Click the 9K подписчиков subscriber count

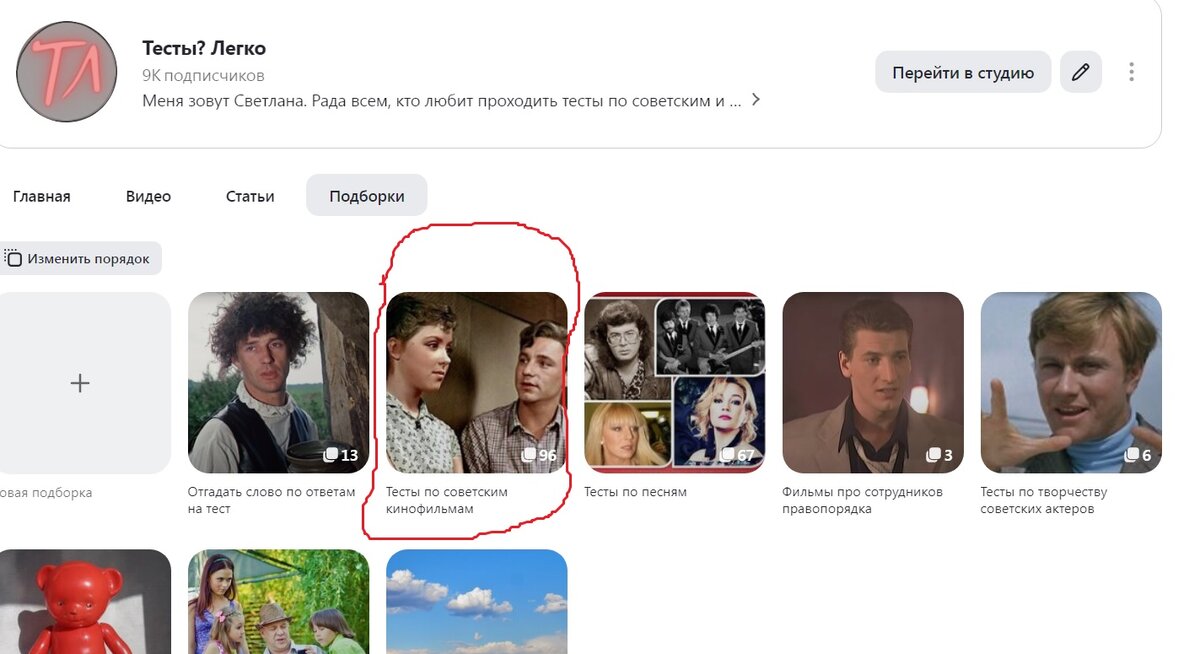[x=203, y=76]
